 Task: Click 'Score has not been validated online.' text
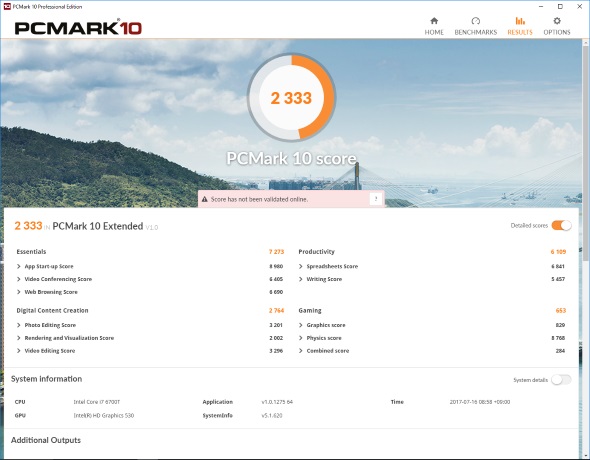(259, 199)
